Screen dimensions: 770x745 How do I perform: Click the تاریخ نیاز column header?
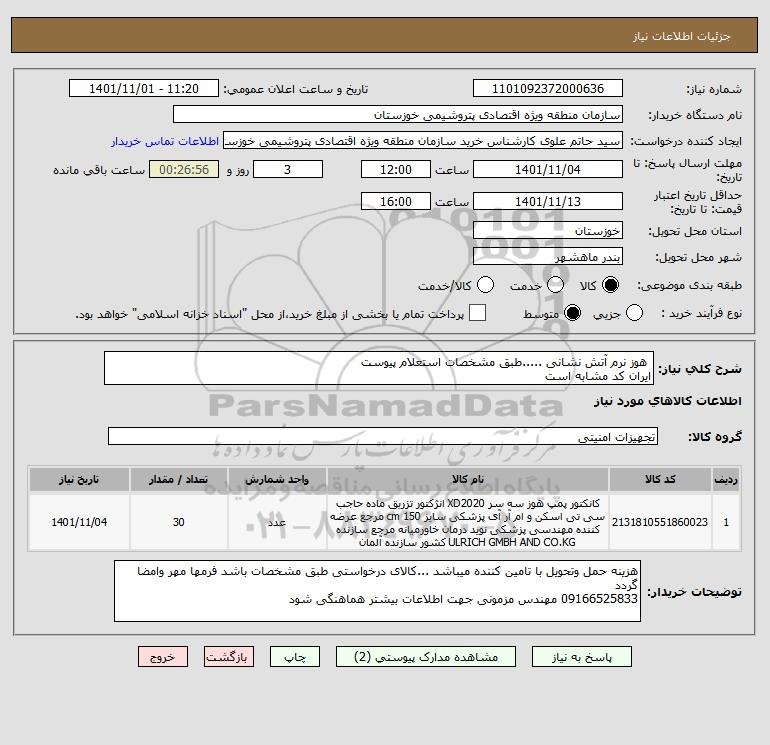coord(79,479)
